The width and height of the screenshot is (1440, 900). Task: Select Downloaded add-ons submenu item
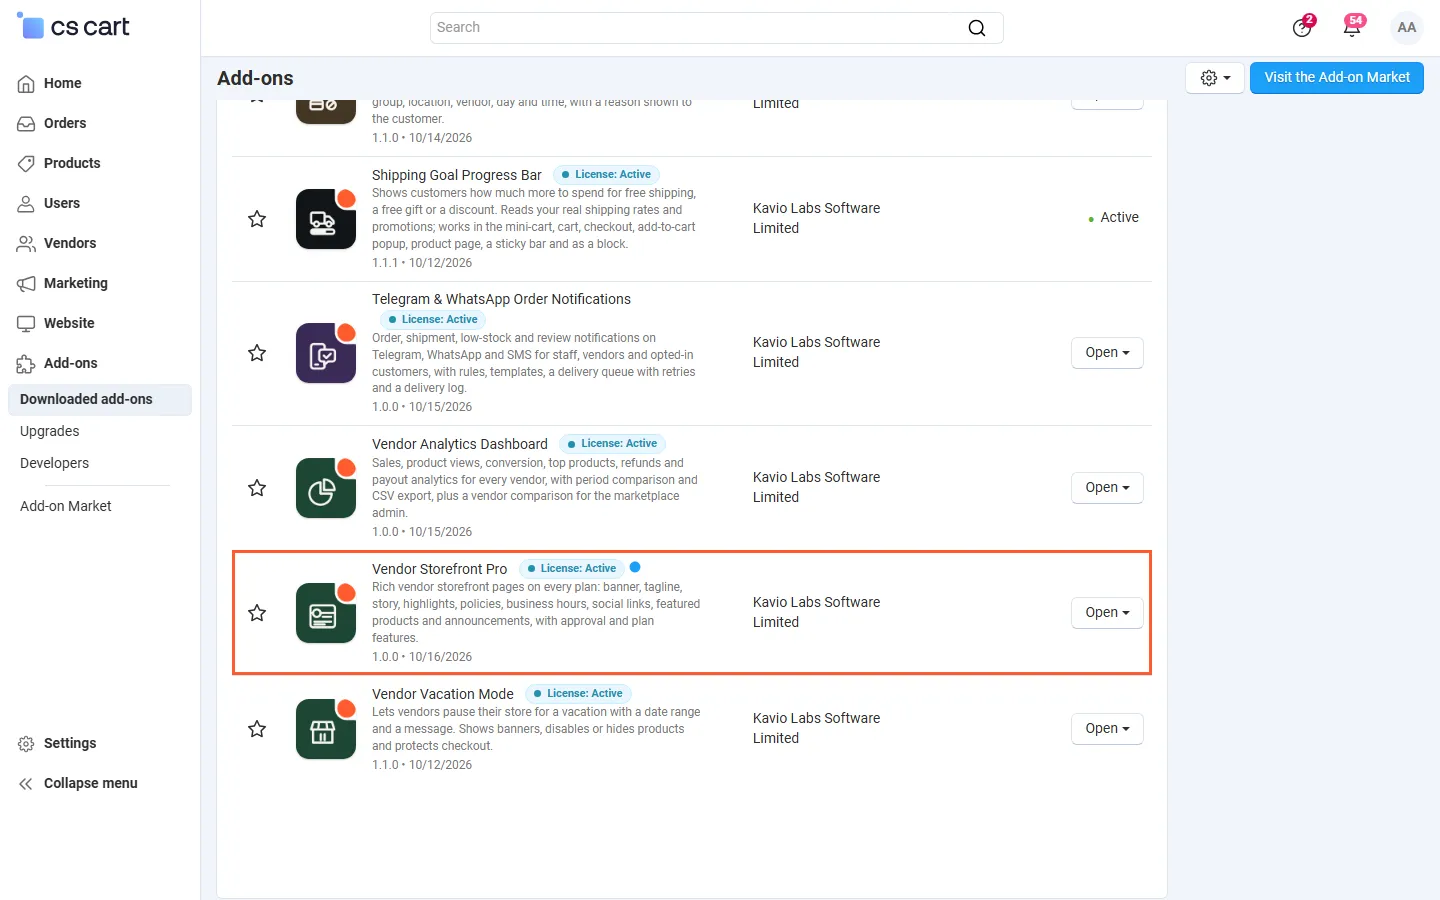(x=100, y=400)
